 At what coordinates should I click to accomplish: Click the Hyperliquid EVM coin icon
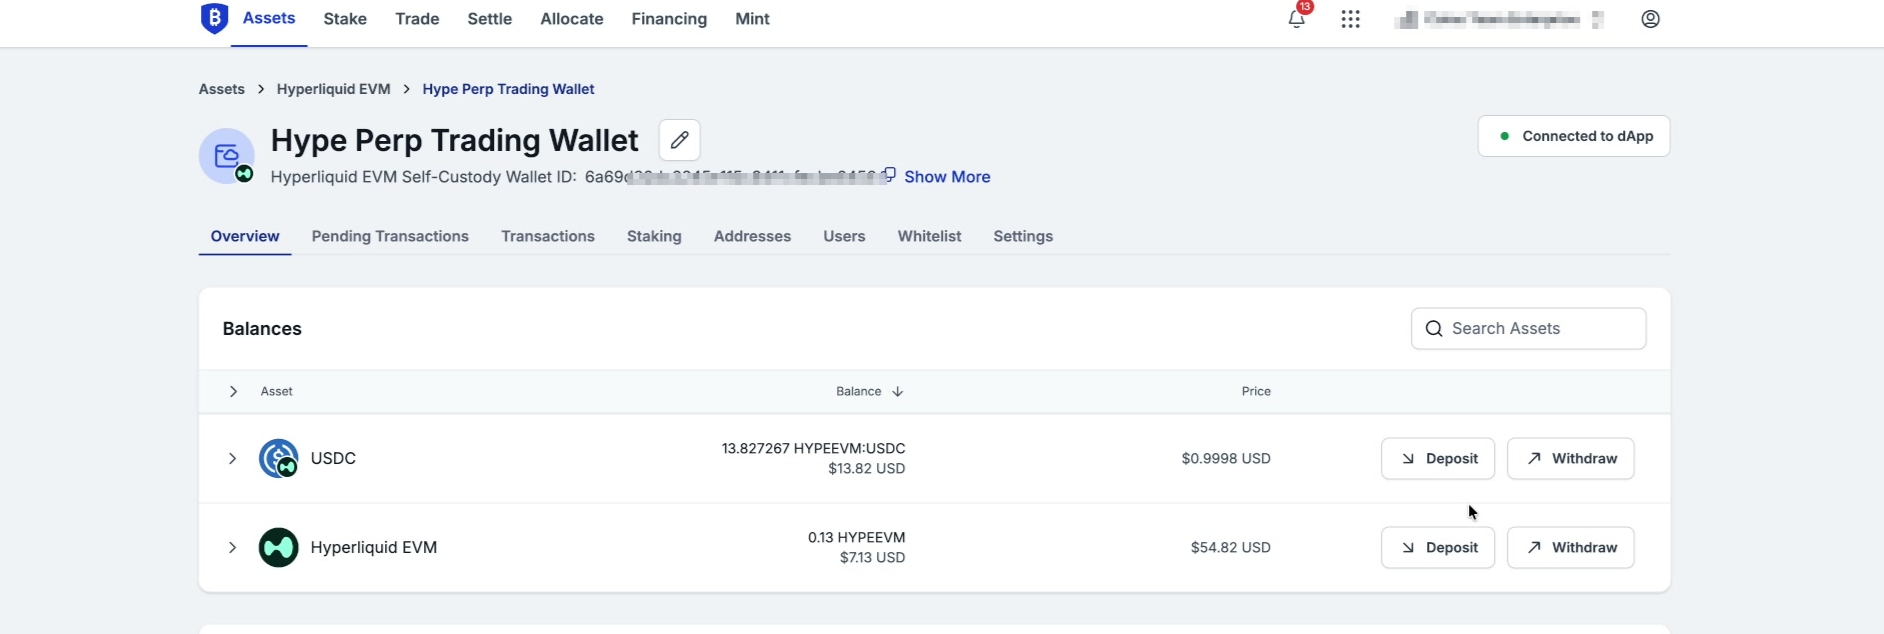click(x=278, y=547)
